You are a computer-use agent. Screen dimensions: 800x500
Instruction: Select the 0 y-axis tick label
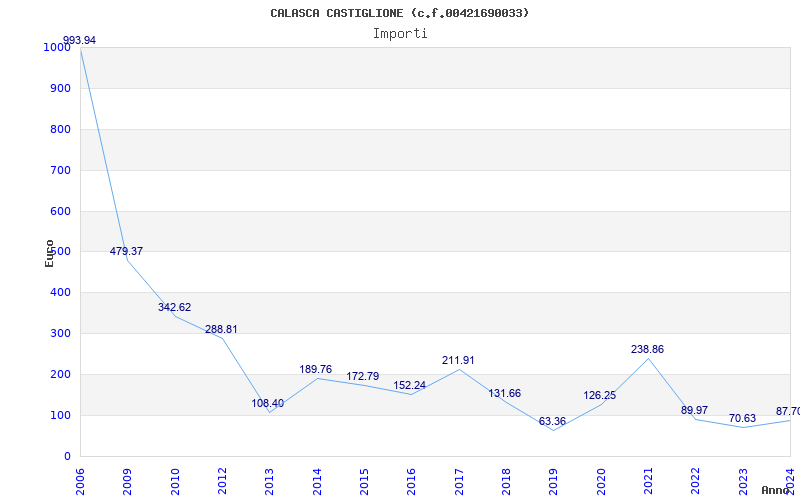[67, 456]
